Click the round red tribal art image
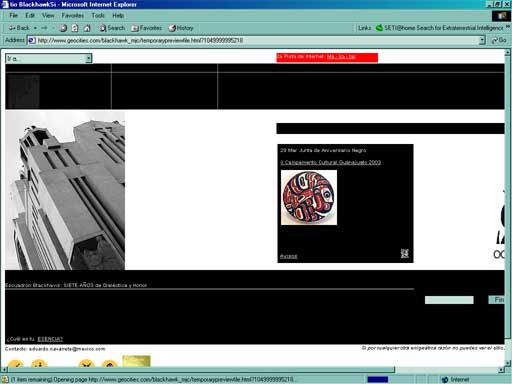The width and height of the screenshot is (512, 384). click(x=309, y=197)
